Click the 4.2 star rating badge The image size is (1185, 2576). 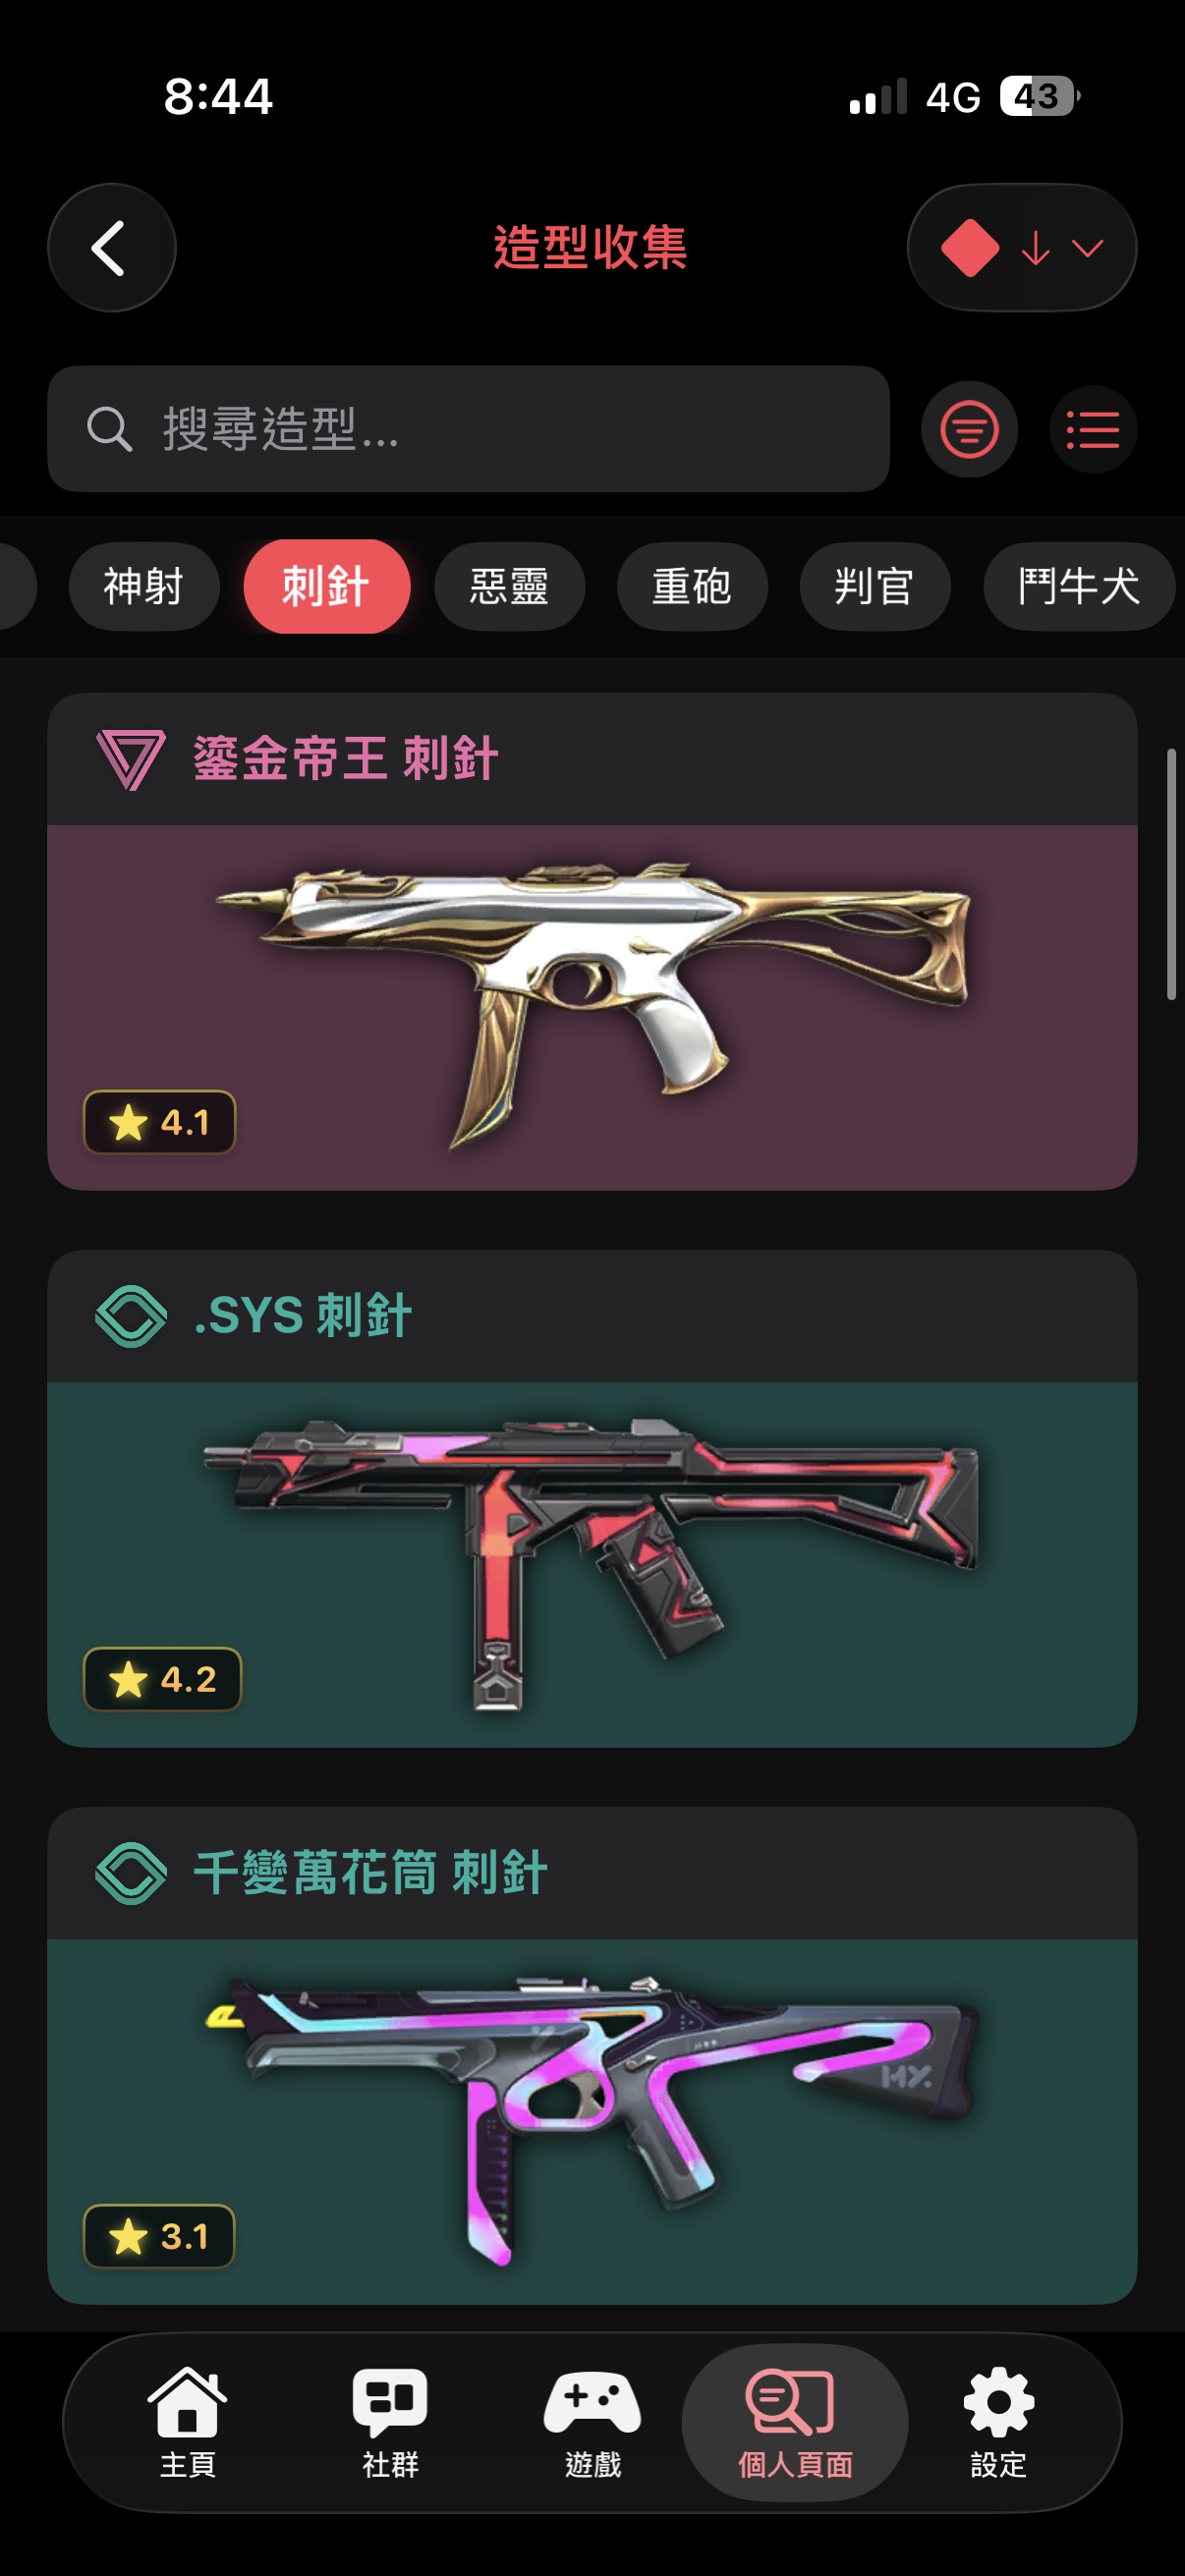[162, 1679]
